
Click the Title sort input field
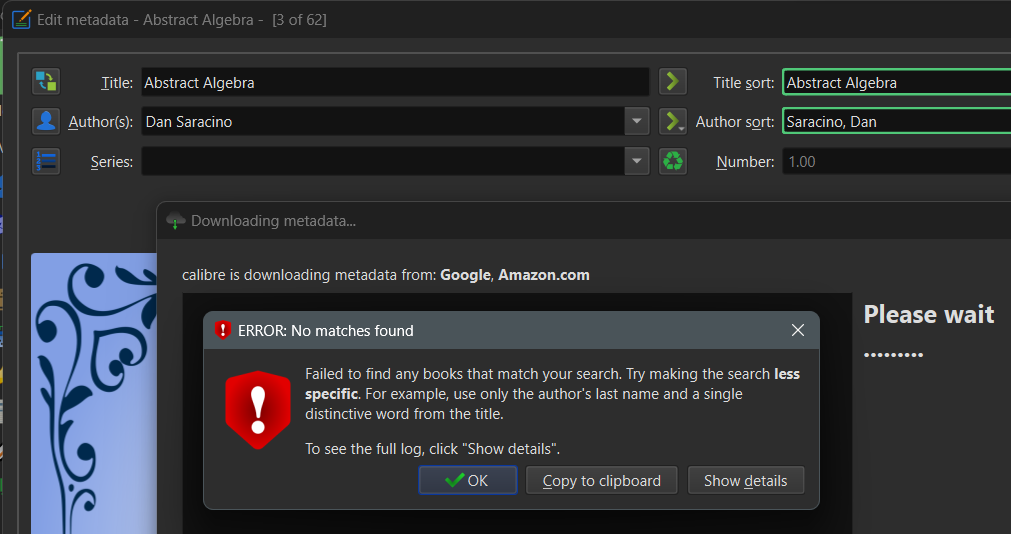point(895,83)
